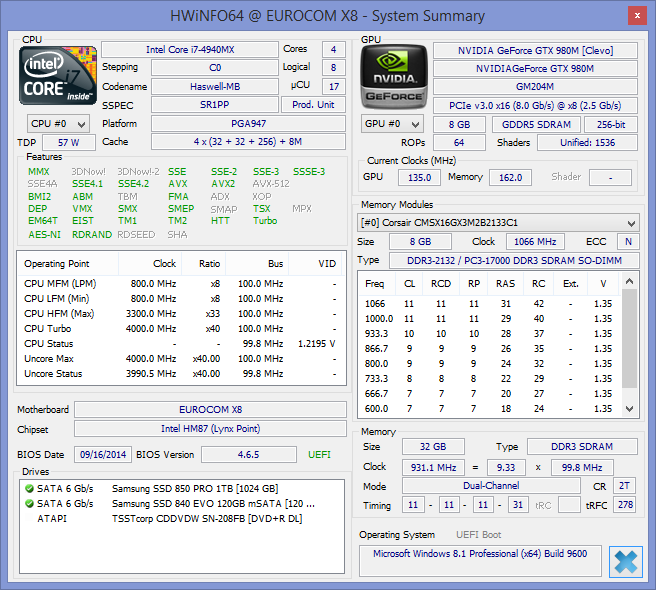Click the CPU Turbo operating point row
The height and width of the screenshot is (590, 656).
pyautogui.click(x=181, y=329)
